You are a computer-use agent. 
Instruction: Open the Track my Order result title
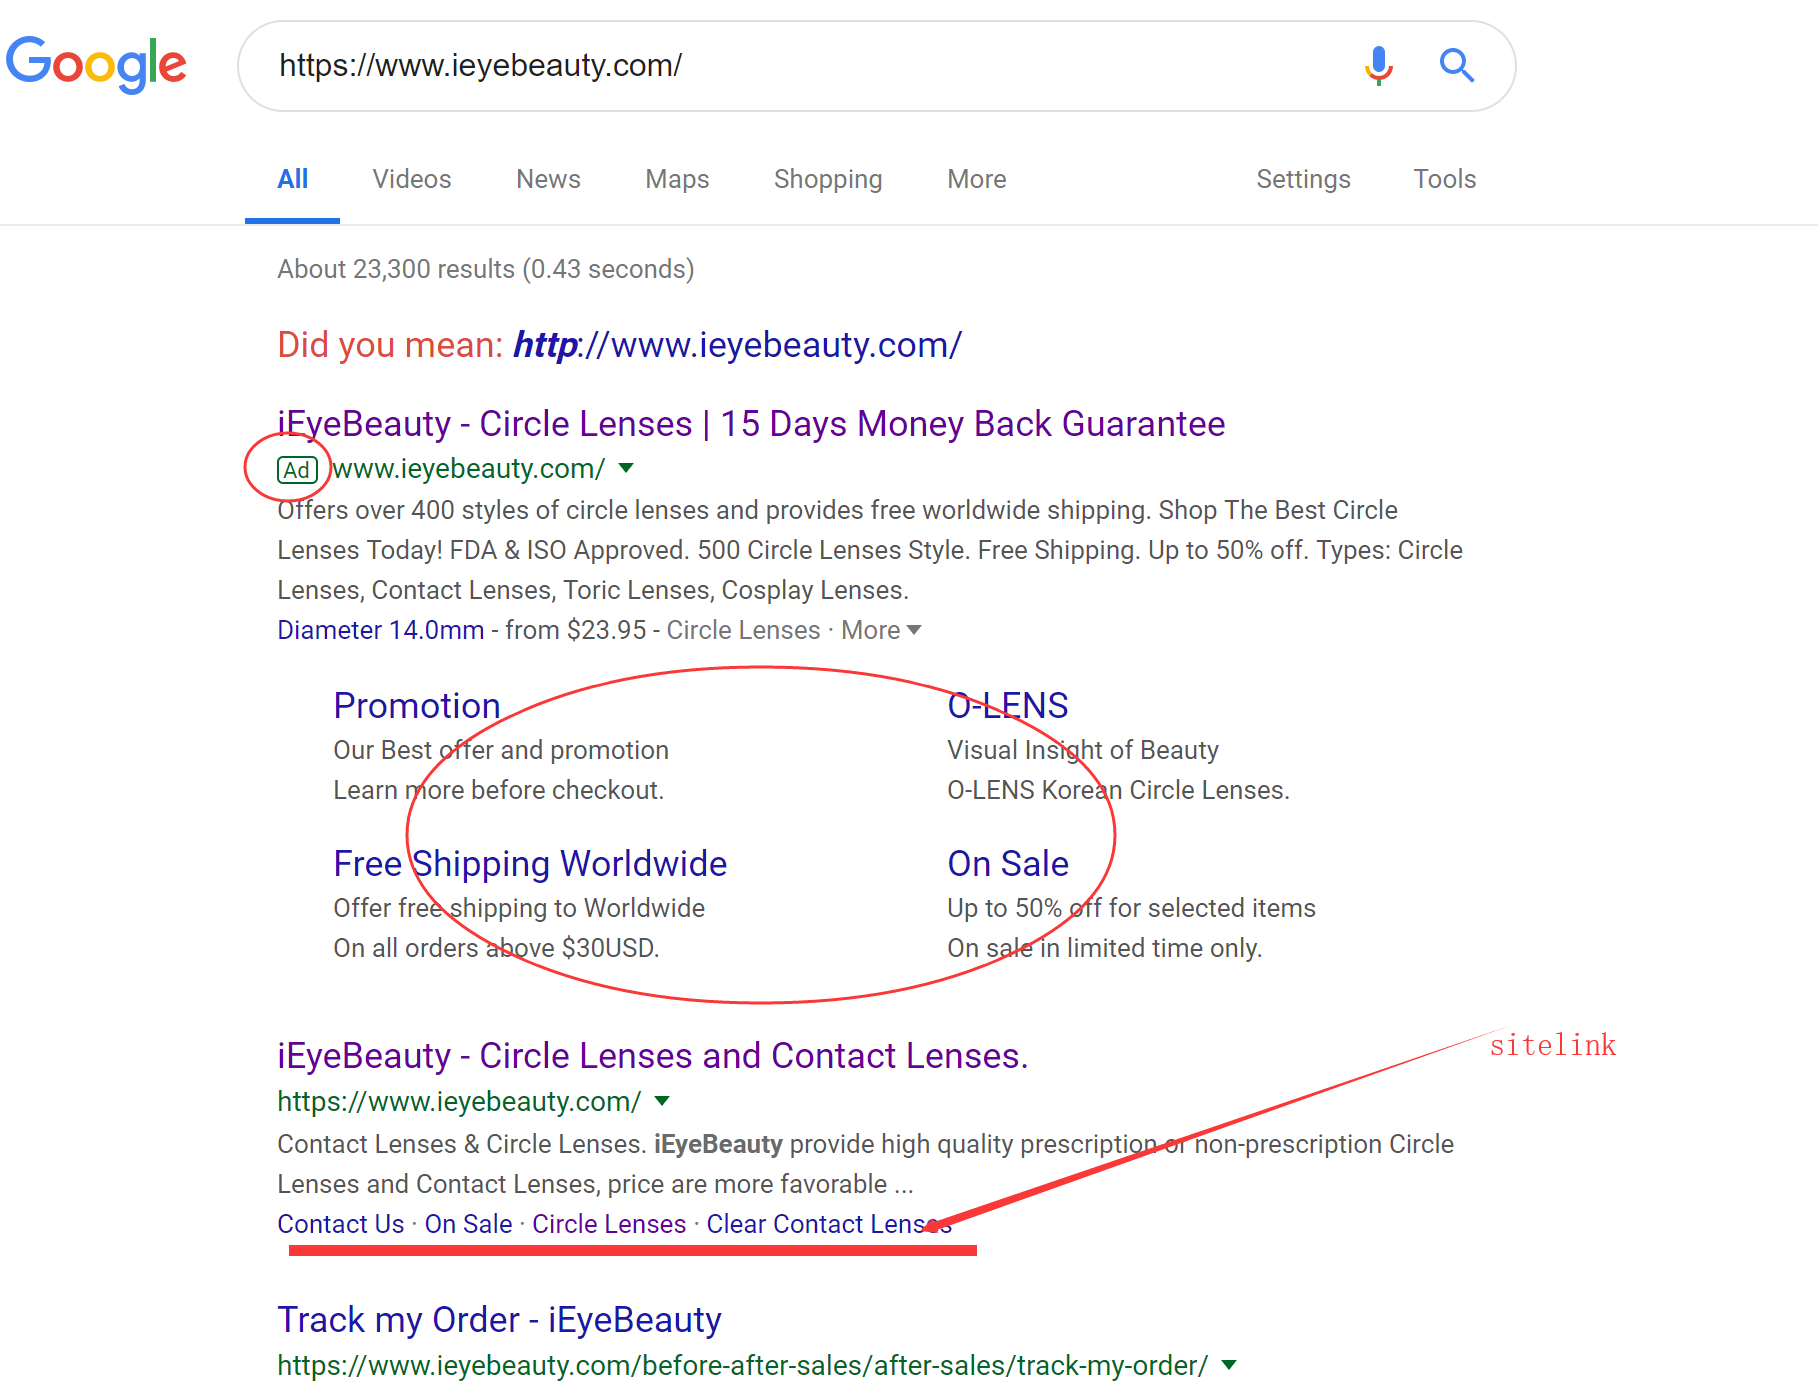click(x=499, y=1320)
